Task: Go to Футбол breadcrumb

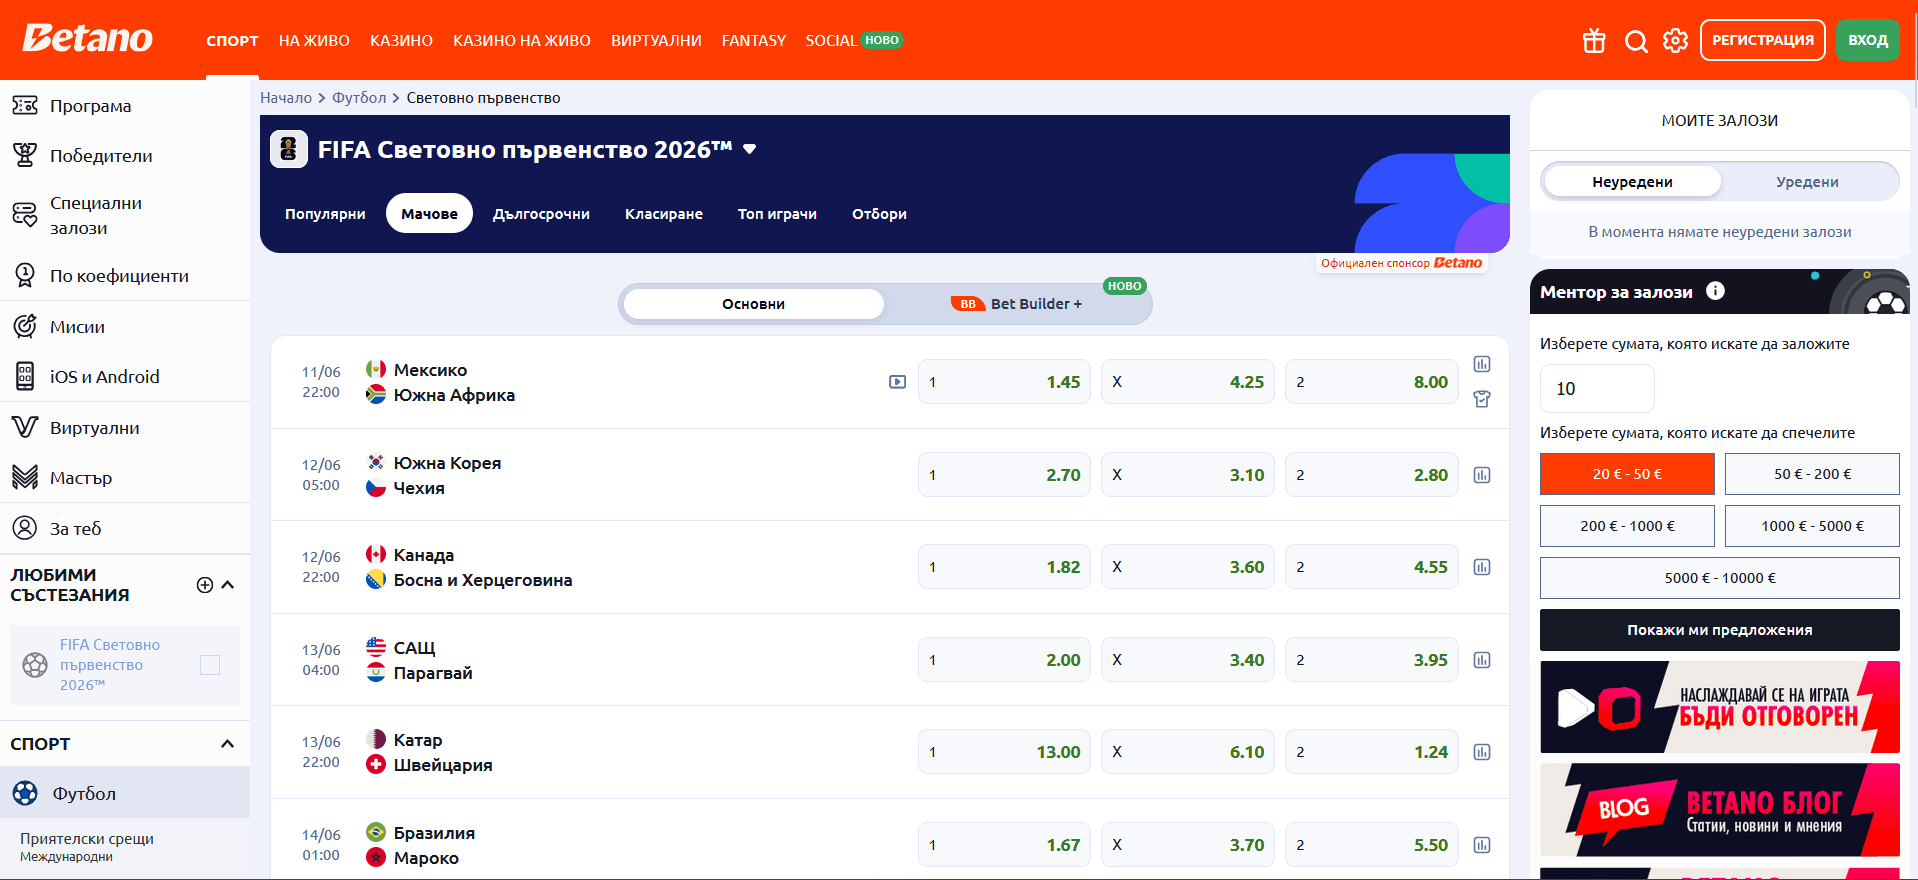Action: point(359,98)
